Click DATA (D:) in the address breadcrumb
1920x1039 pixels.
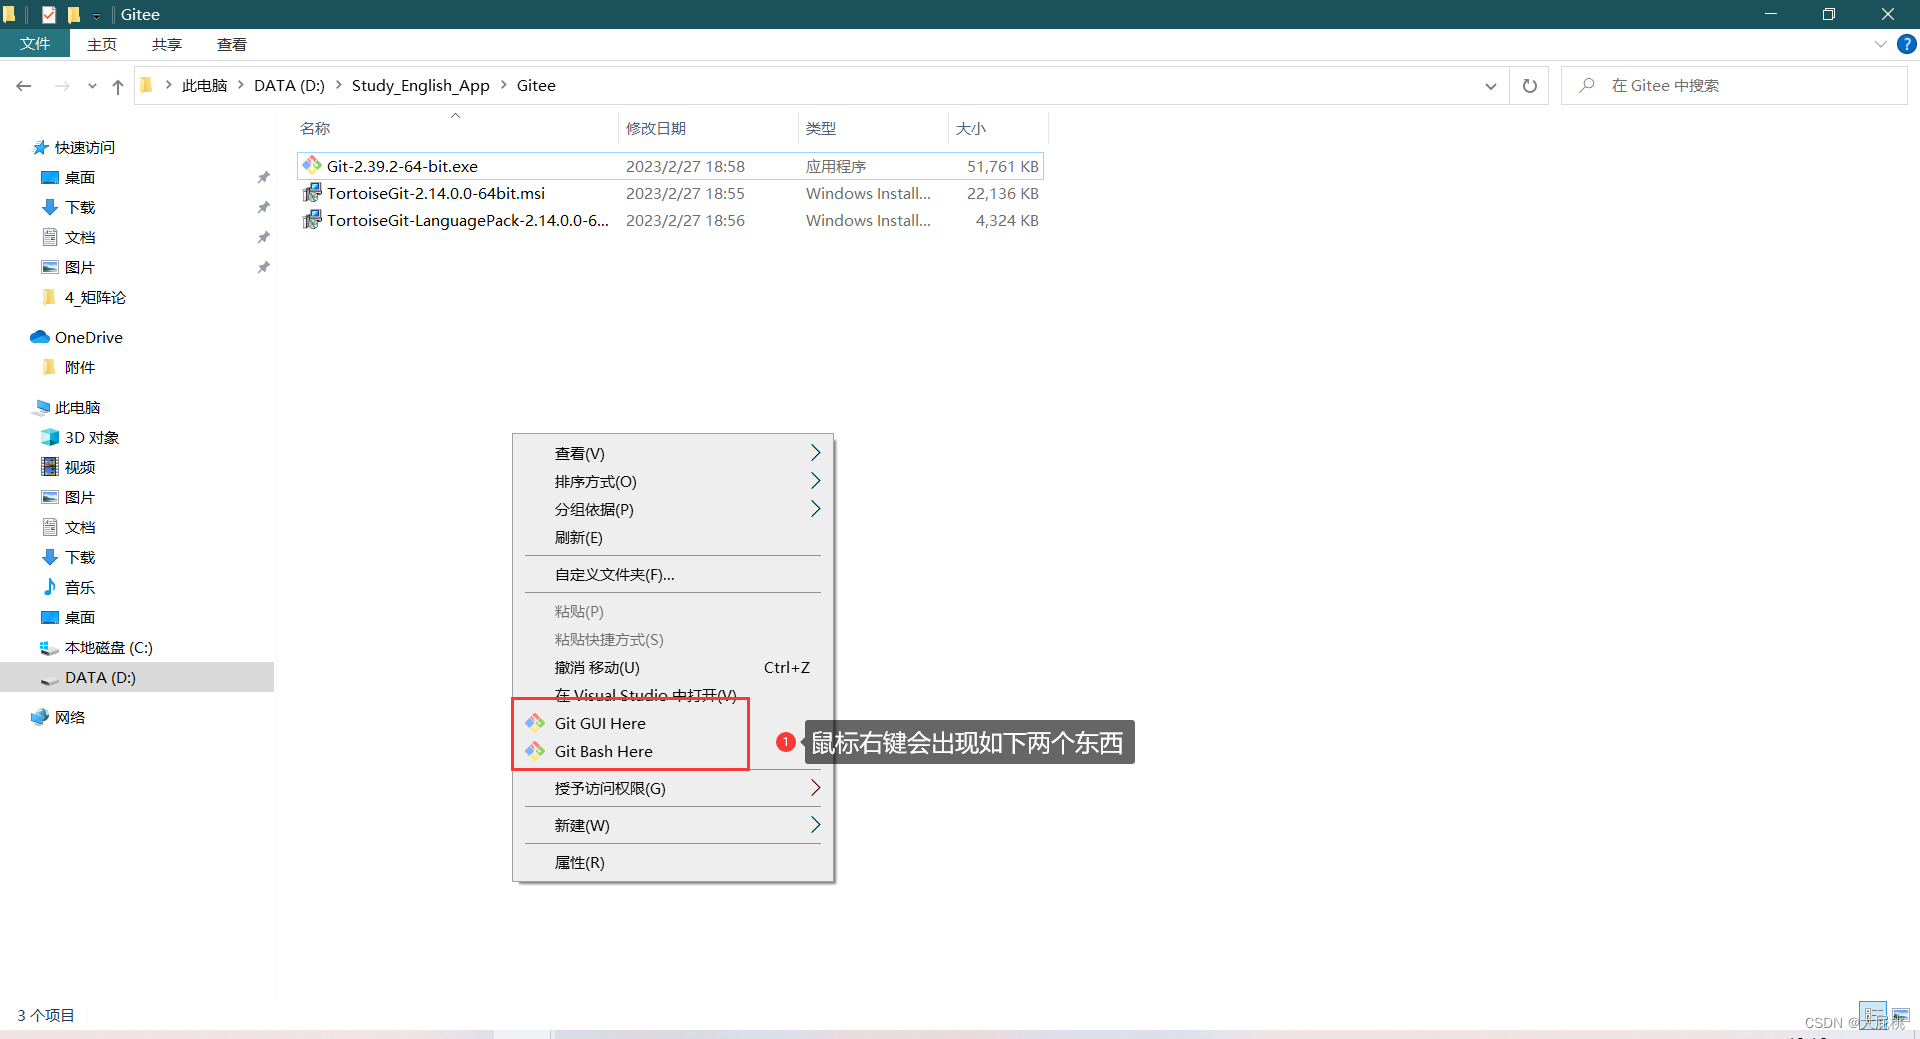click(x=289, y=86)
